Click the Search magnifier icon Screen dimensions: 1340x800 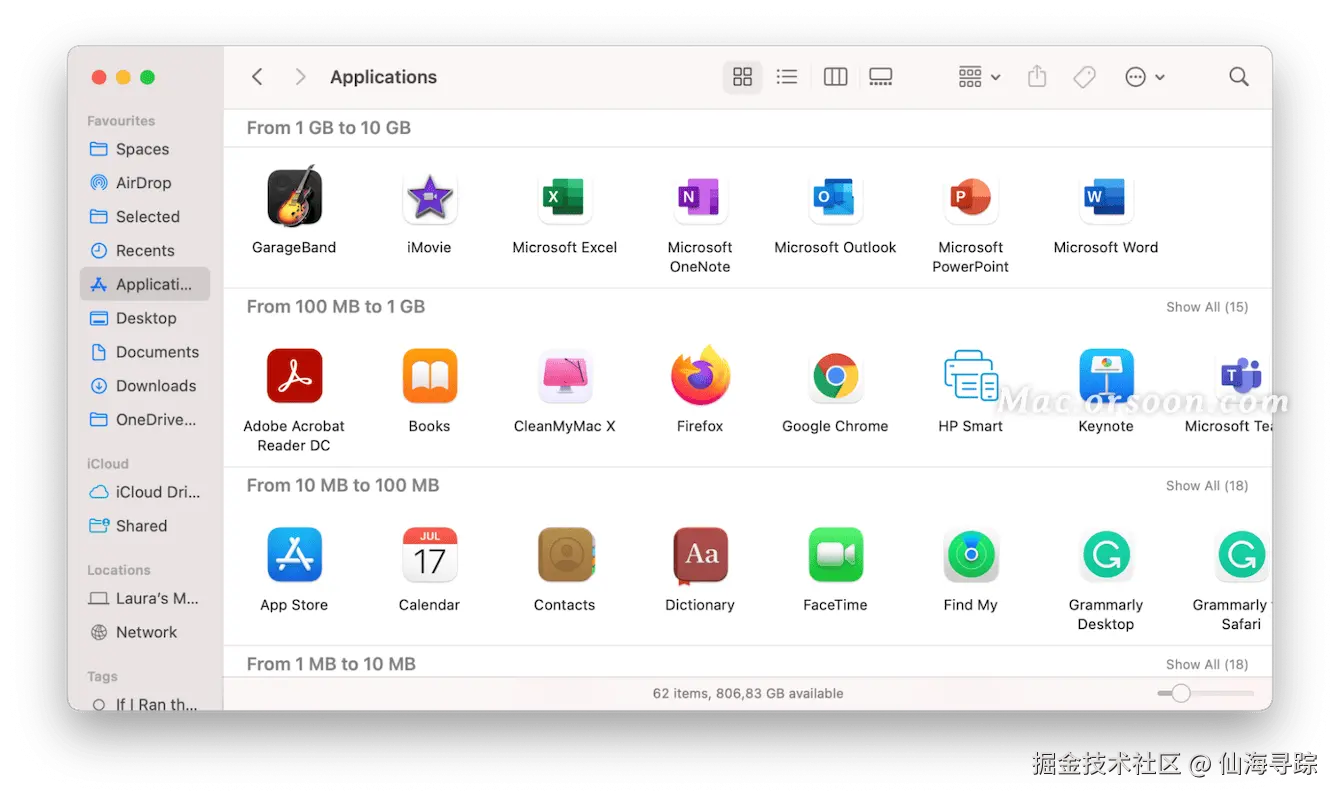tap(1239, 77)
